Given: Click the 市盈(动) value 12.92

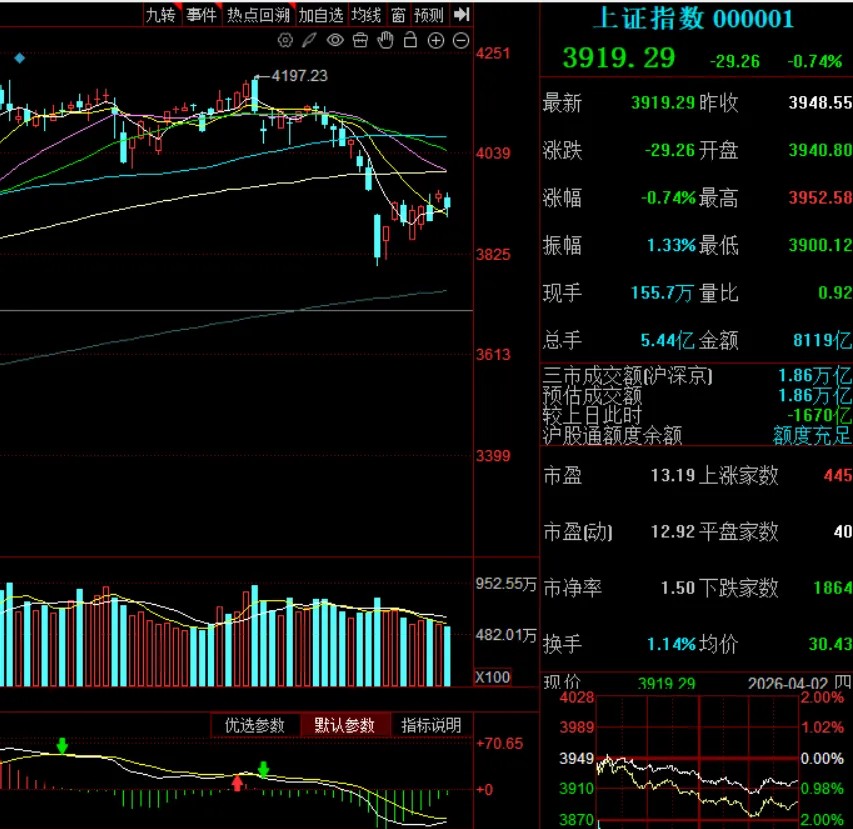Looking at the screenshot, I should 673,531.
